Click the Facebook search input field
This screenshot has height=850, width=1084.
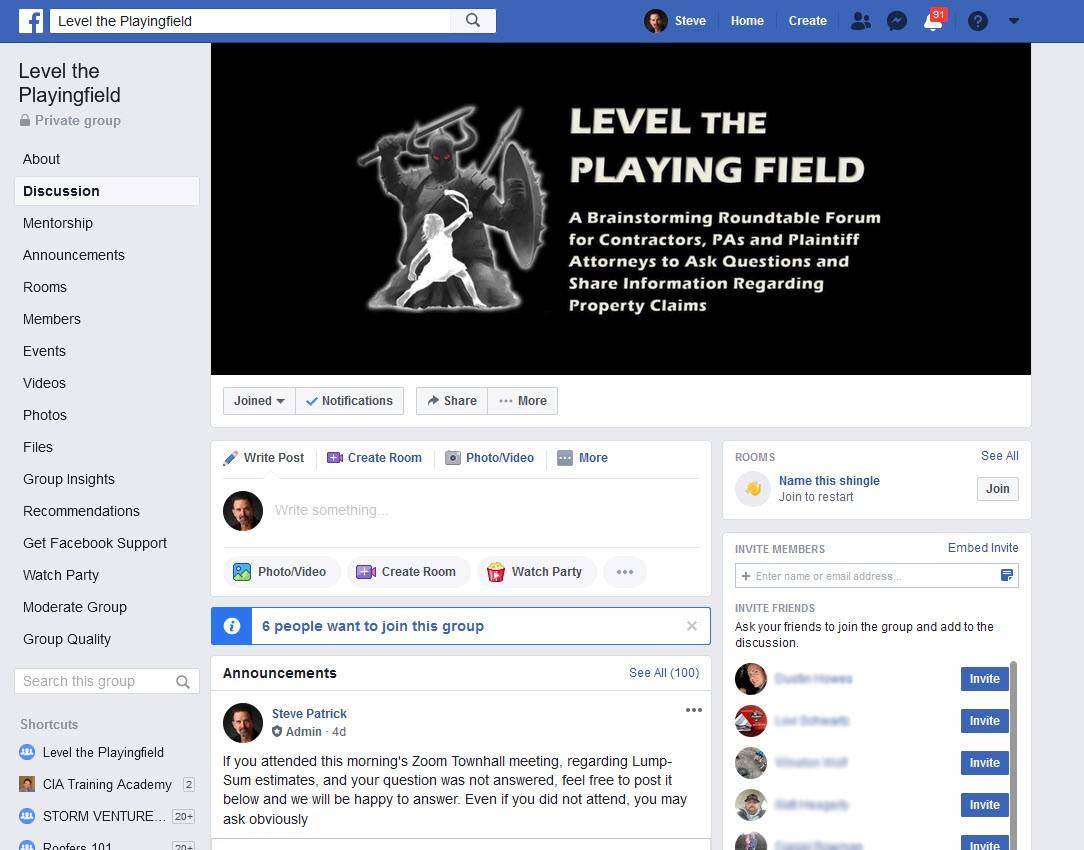tap(250, 21)
